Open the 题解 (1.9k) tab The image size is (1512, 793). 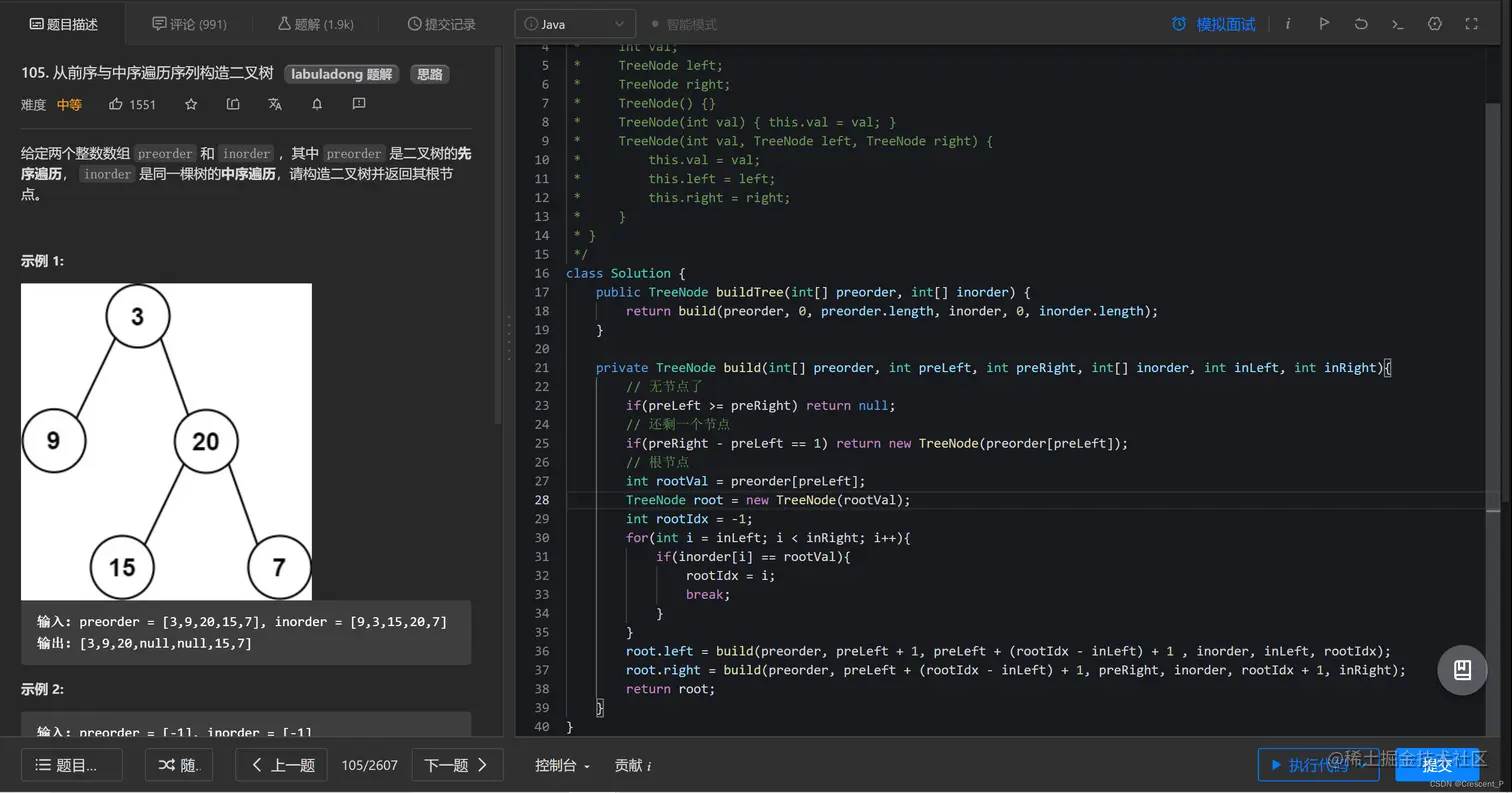click(x=315, y=24)
